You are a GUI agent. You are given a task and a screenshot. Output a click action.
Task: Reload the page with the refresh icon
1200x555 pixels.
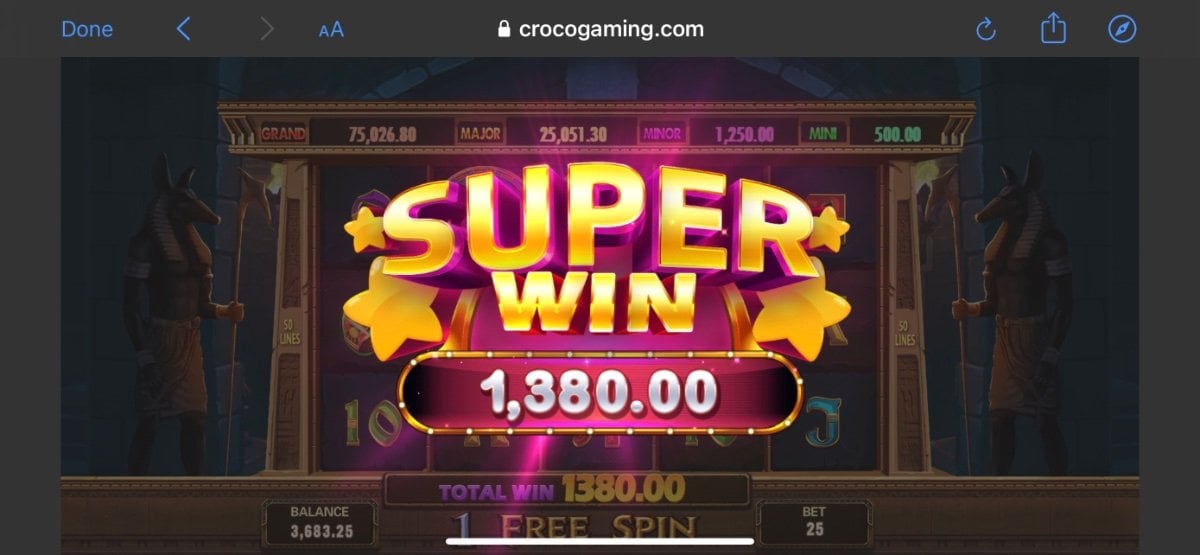point(986,30)
